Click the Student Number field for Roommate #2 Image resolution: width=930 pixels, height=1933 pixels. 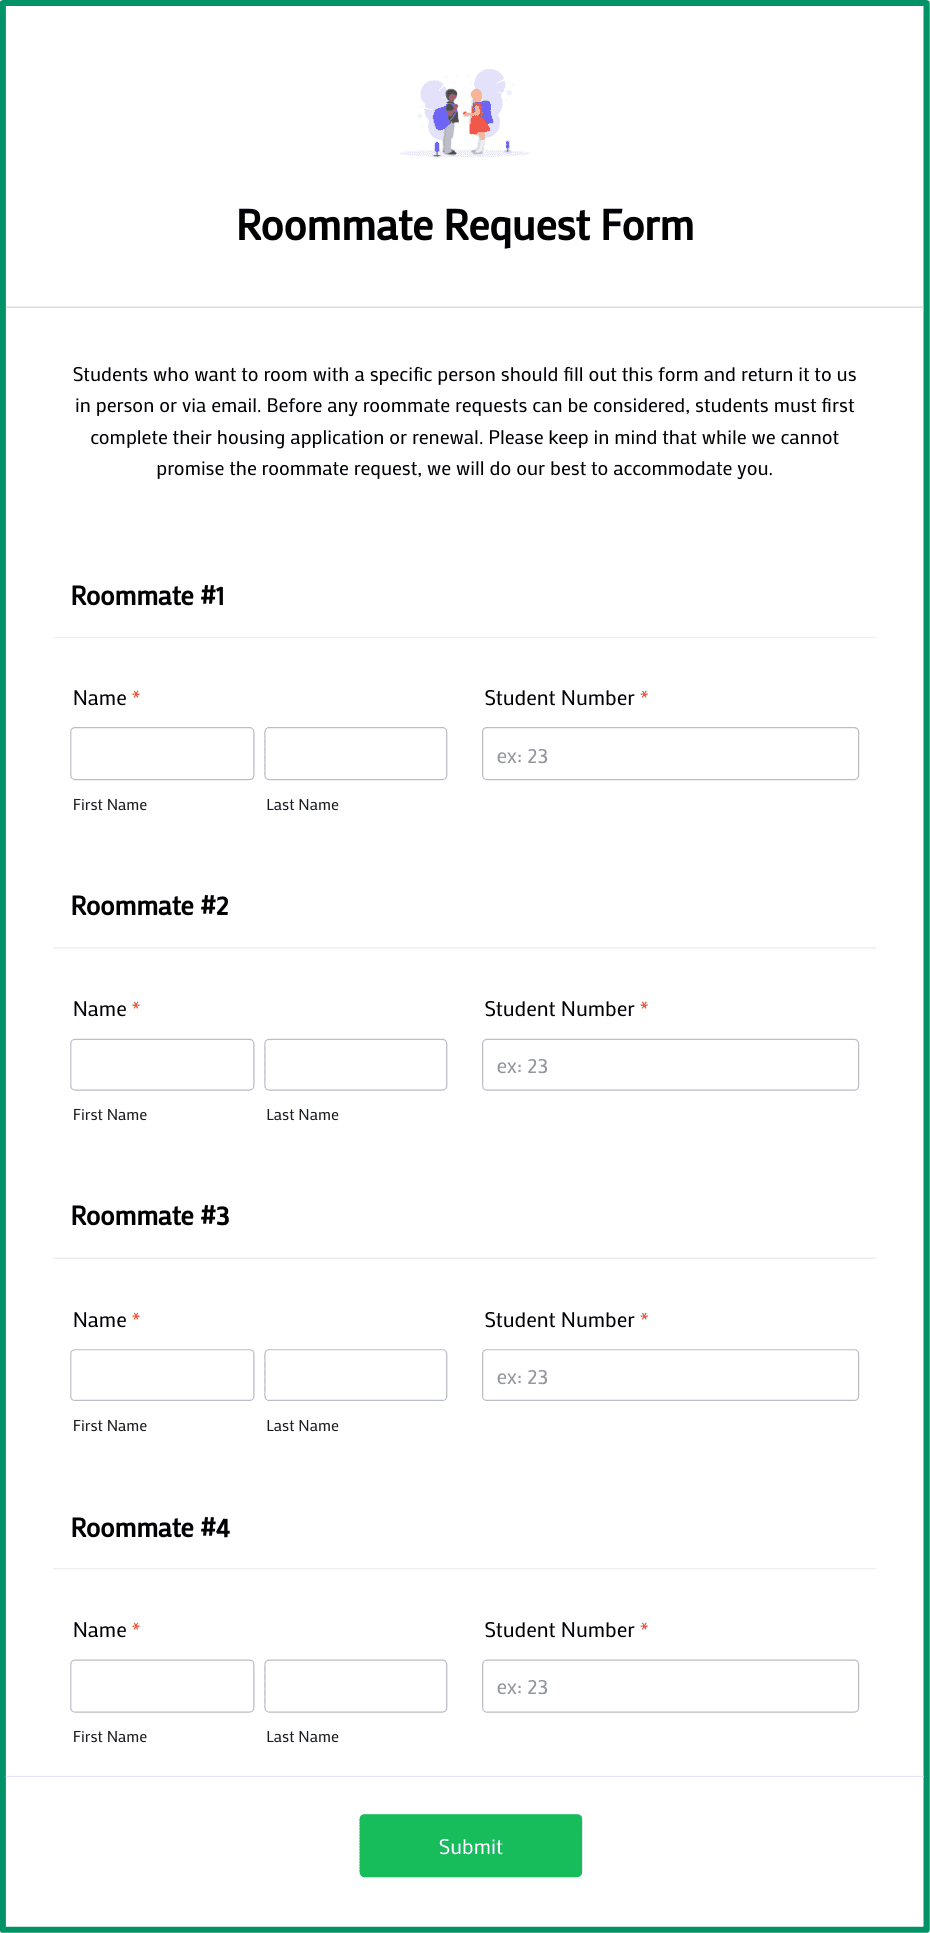tap(669, 1064)
